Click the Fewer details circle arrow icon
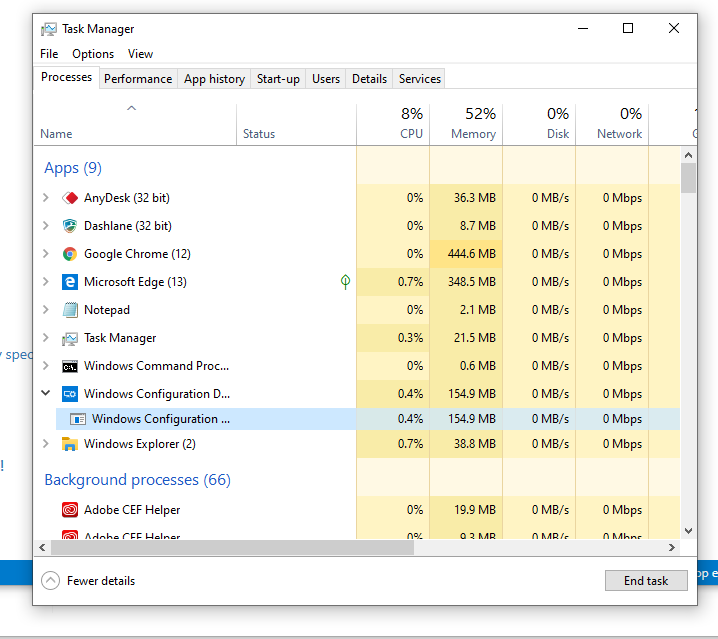Screen dimensions: 718x639 50,580
